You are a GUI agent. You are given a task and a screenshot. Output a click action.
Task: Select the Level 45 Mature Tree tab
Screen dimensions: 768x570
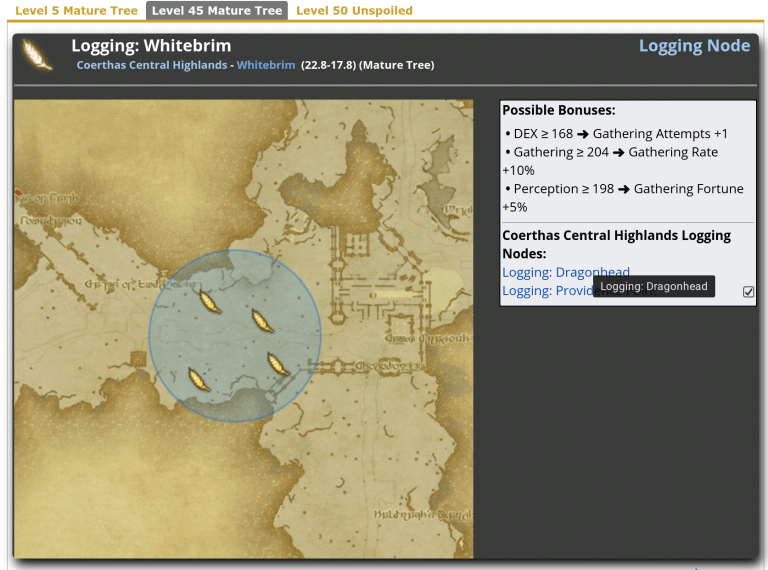click(217, 10)
